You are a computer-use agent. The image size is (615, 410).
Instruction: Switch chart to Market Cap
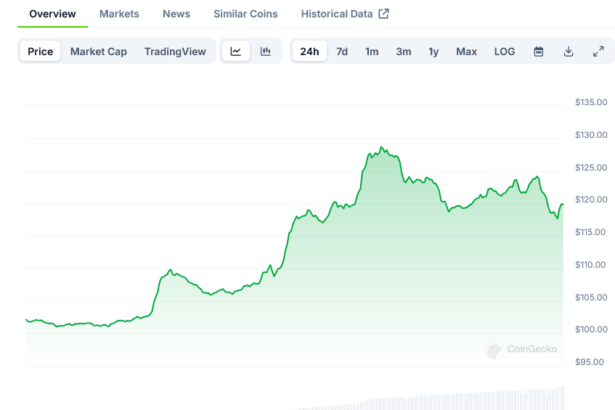(x=96, y=51)
